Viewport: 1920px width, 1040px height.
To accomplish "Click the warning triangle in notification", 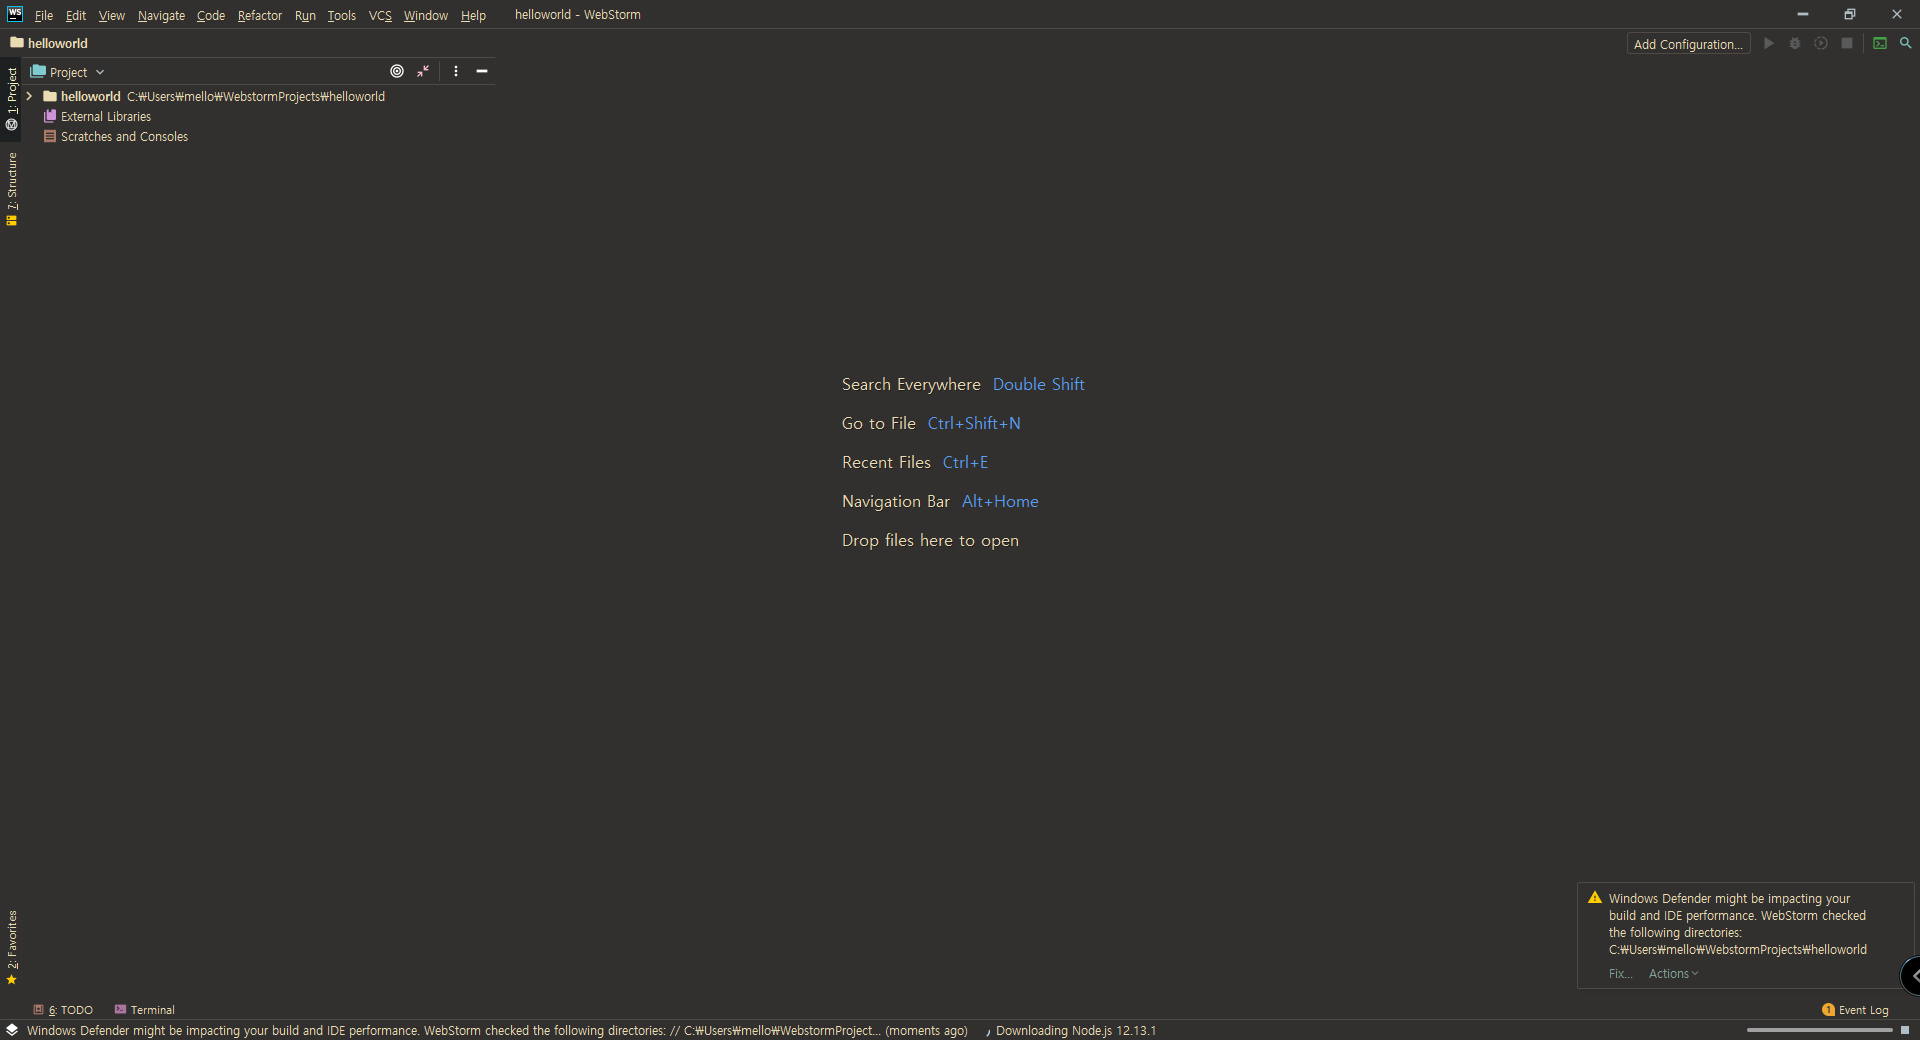I will click(1595, 898).
